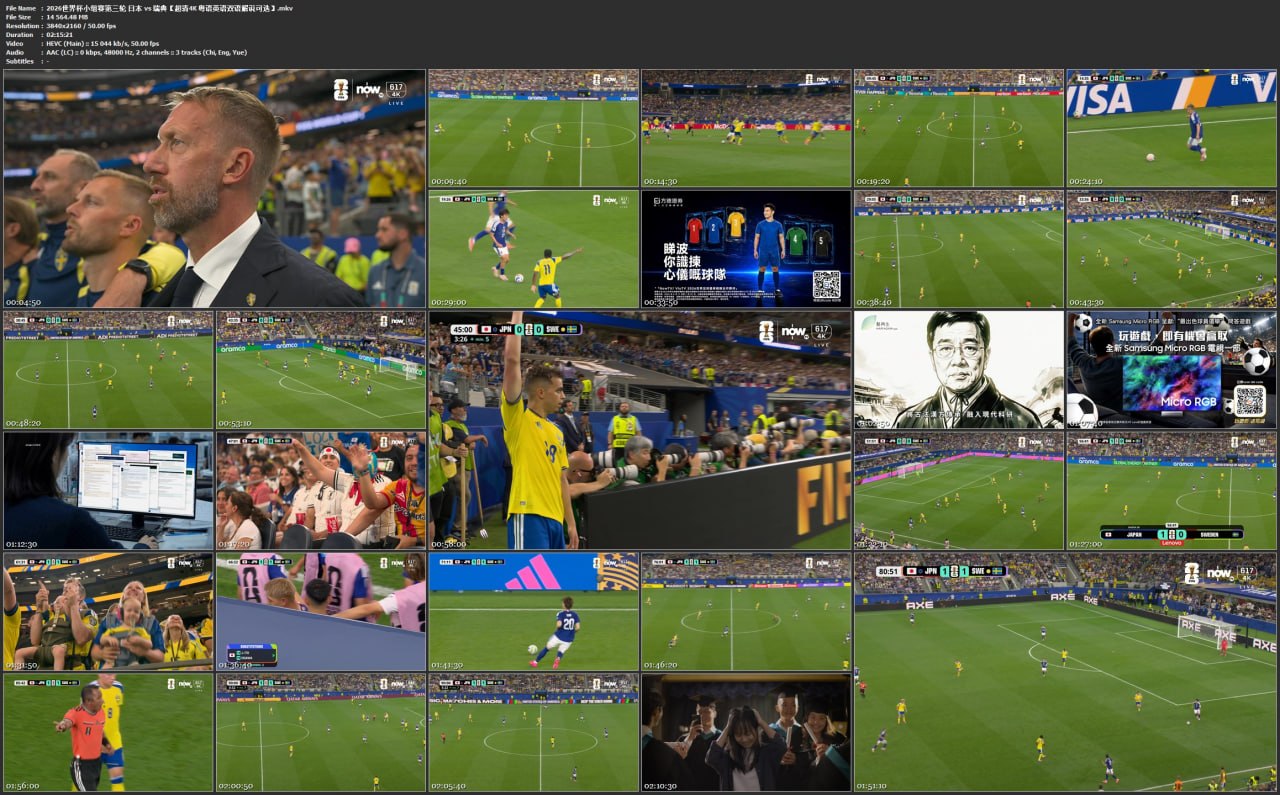This screenshot has height=795, width=1280.
Task: Open the frame at 02:00:50
Action: coord(321,733)
